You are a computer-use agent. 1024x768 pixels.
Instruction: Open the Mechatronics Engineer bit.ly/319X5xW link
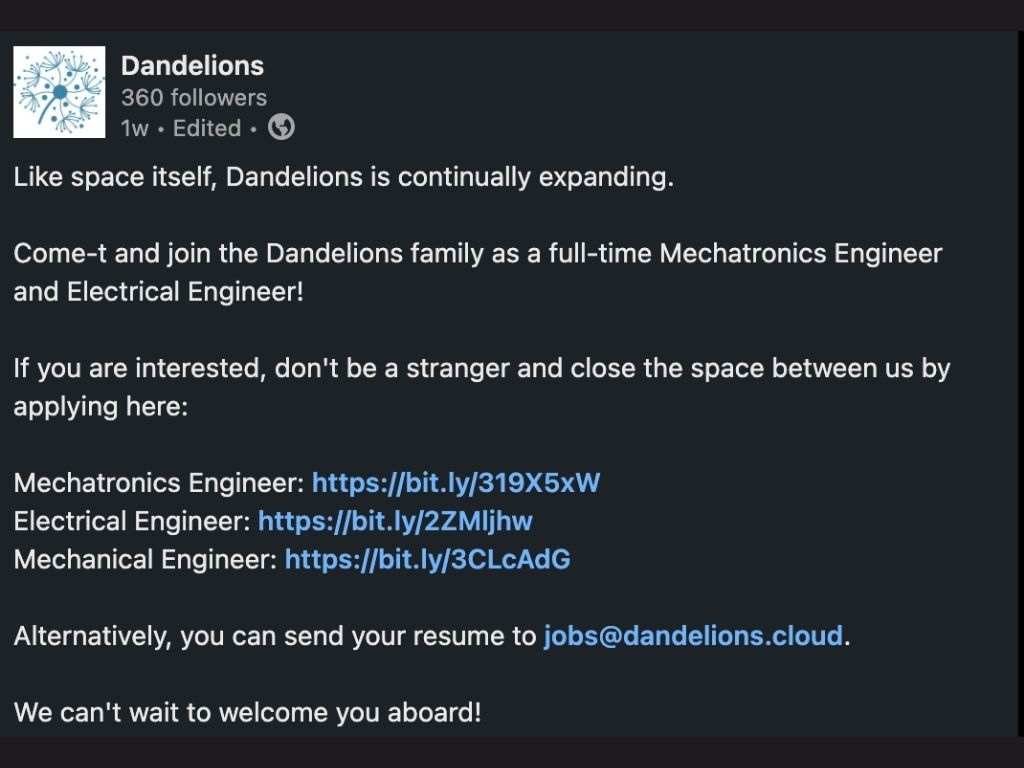coord(456,483)
